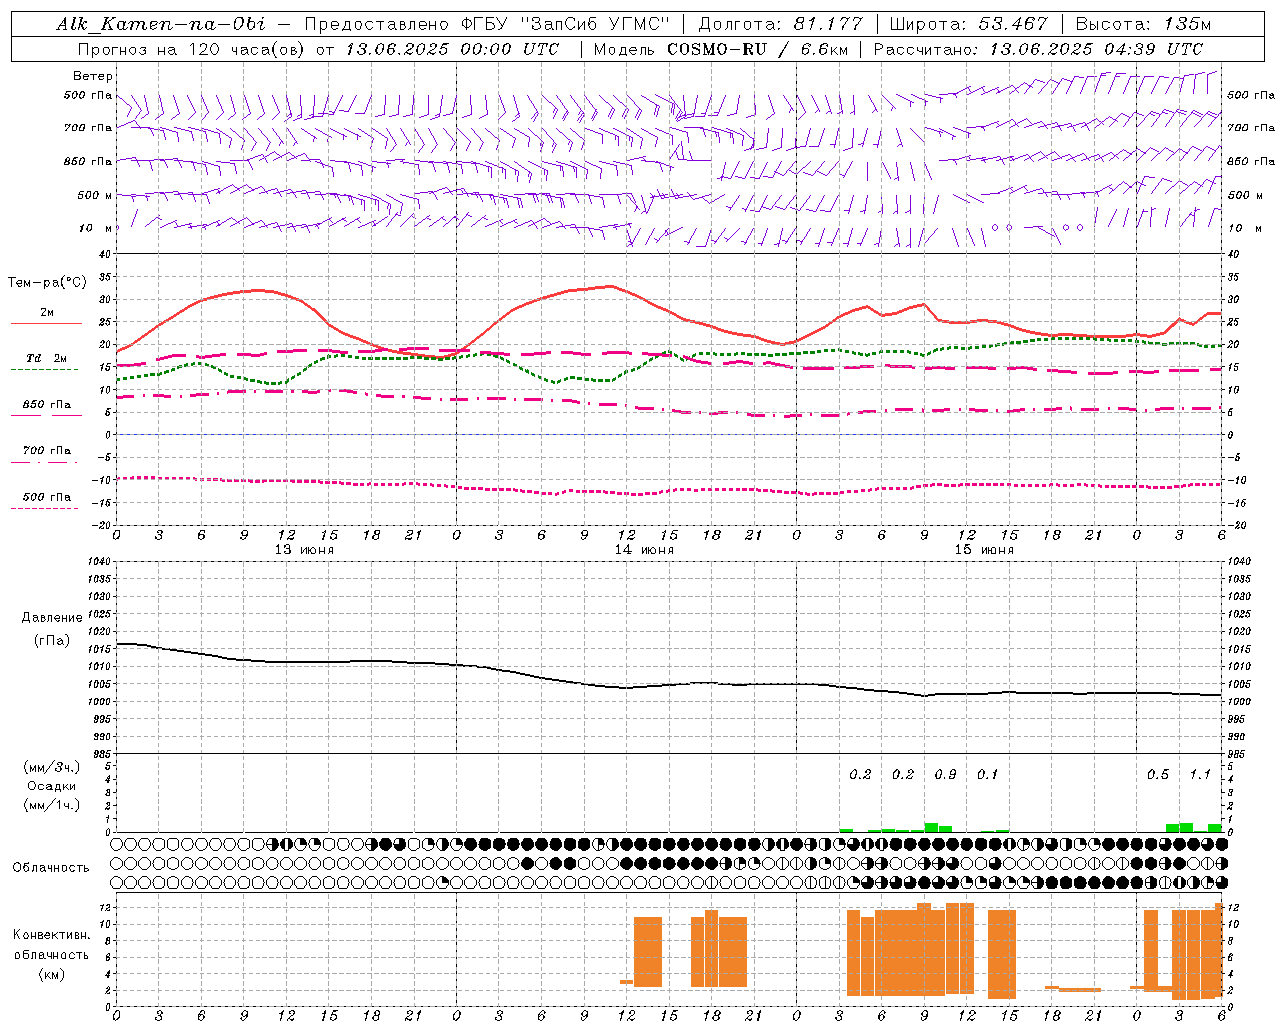Click the 13 июня date label
Viewport: 1280px width, 1024px height.
pyautogui.click(x=305, y=550)
